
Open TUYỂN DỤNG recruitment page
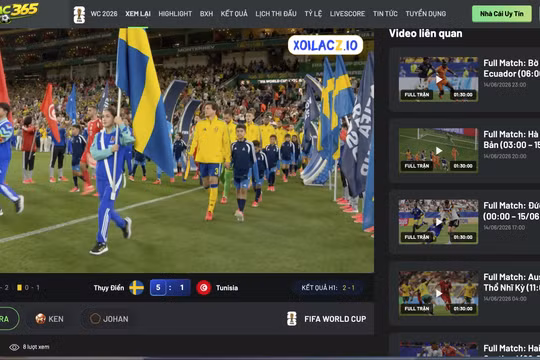point(426,14)
